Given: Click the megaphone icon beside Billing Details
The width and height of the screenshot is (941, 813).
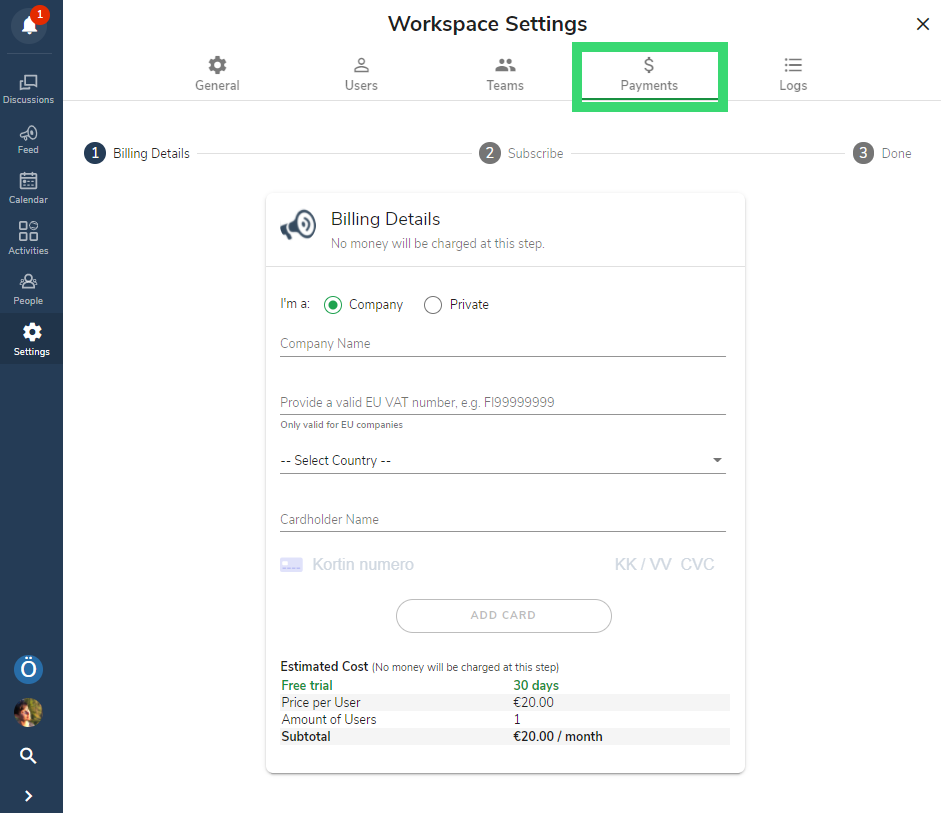Looking at the screenshot, I should (x=298, y=225).
